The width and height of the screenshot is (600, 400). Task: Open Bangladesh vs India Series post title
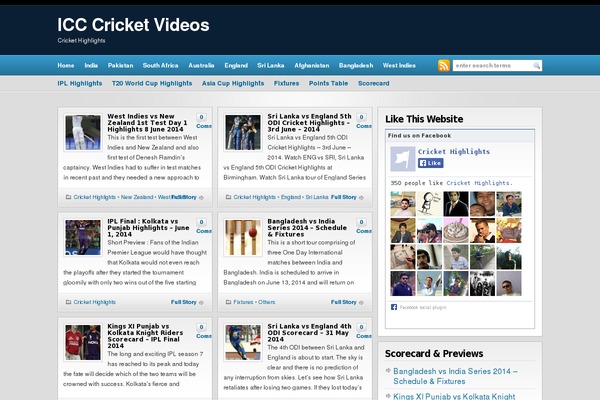tap(307, 227)
